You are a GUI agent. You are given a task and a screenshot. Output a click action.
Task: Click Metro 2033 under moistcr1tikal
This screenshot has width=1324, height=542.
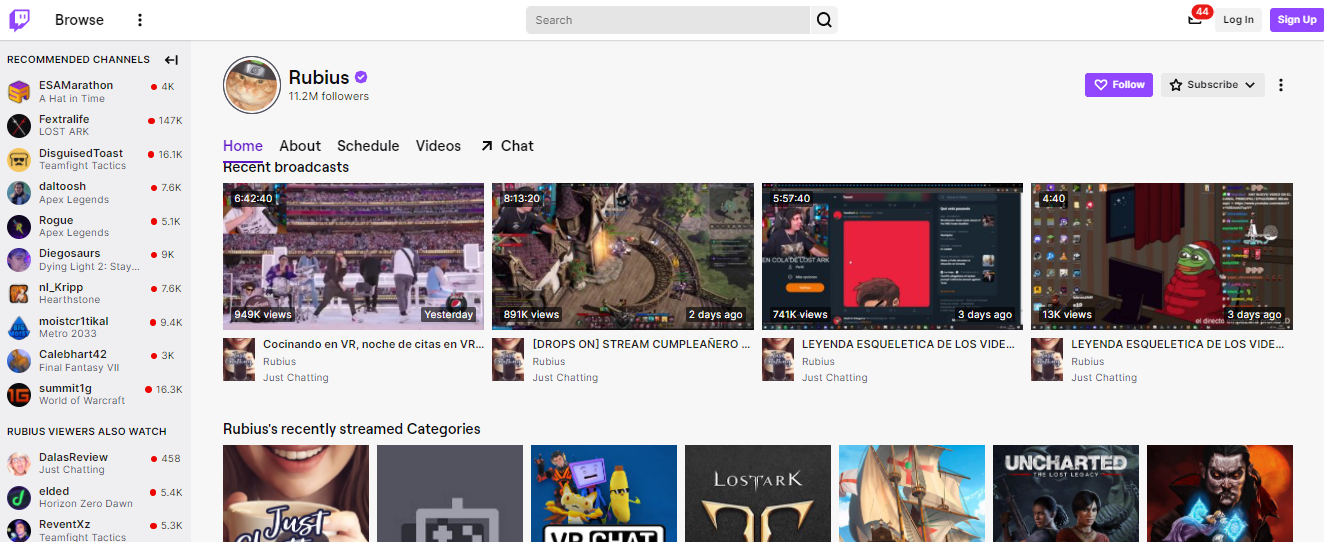pyautogui.click(x=67, y=334)
